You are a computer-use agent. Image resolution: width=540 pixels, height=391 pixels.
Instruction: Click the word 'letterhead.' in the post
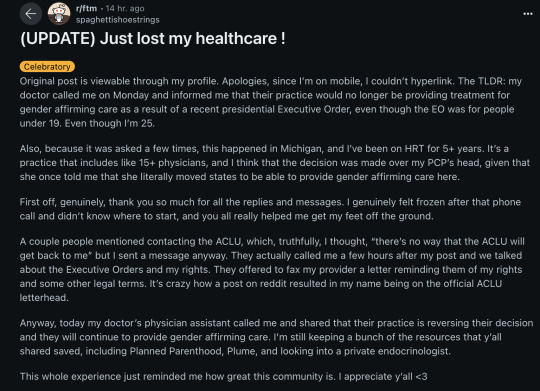(44, 298)
